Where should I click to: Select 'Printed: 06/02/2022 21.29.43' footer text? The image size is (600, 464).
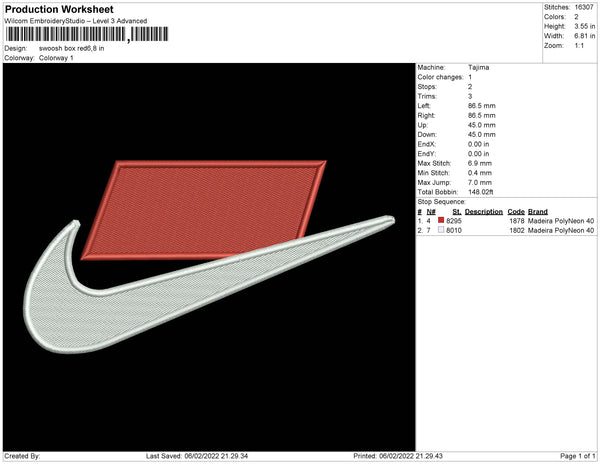[x=398, y=456]
